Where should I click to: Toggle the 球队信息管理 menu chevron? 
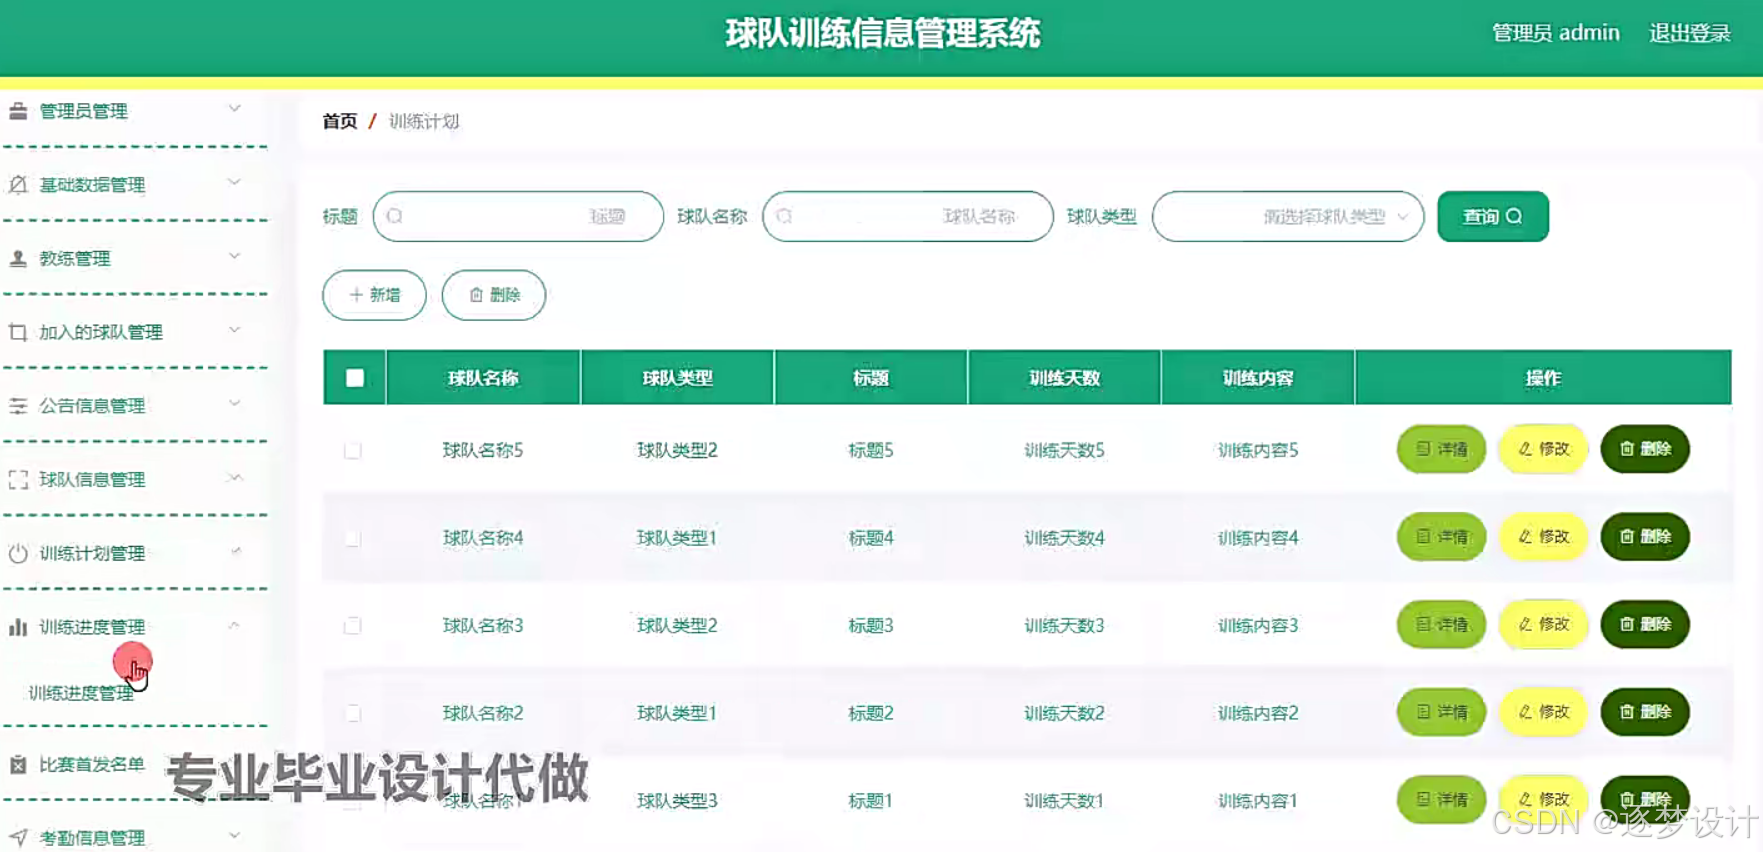click(234, 477)
